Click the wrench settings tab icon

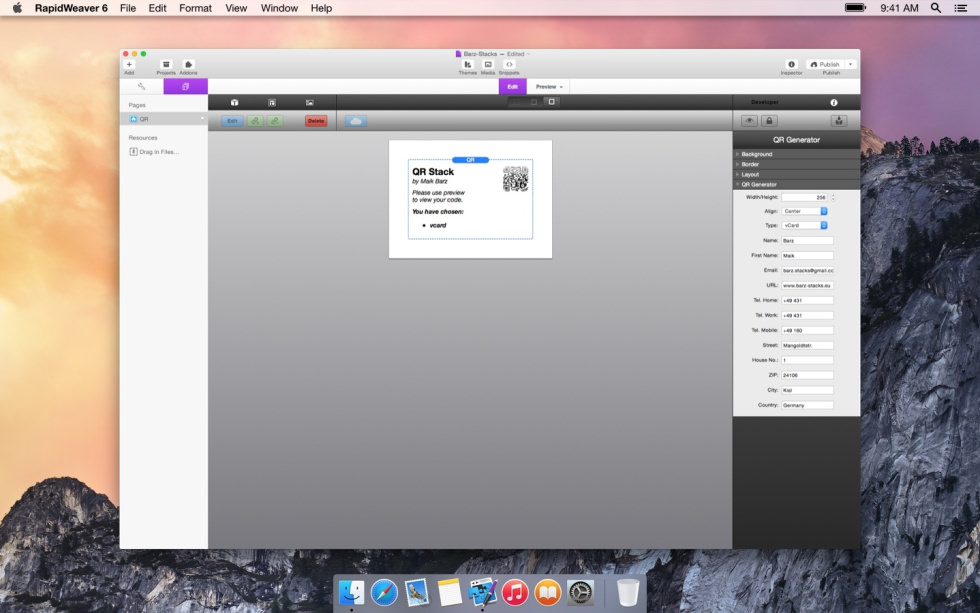tap(141, 86)
